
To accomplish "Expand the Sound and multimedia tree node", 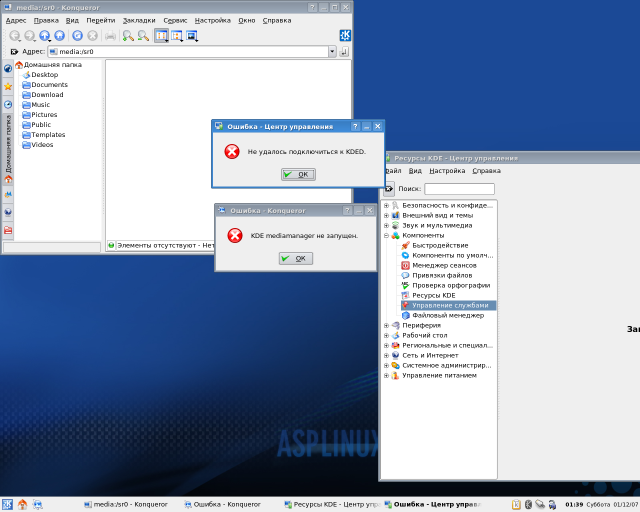I will pyautogui.click(x=386, y=225).
